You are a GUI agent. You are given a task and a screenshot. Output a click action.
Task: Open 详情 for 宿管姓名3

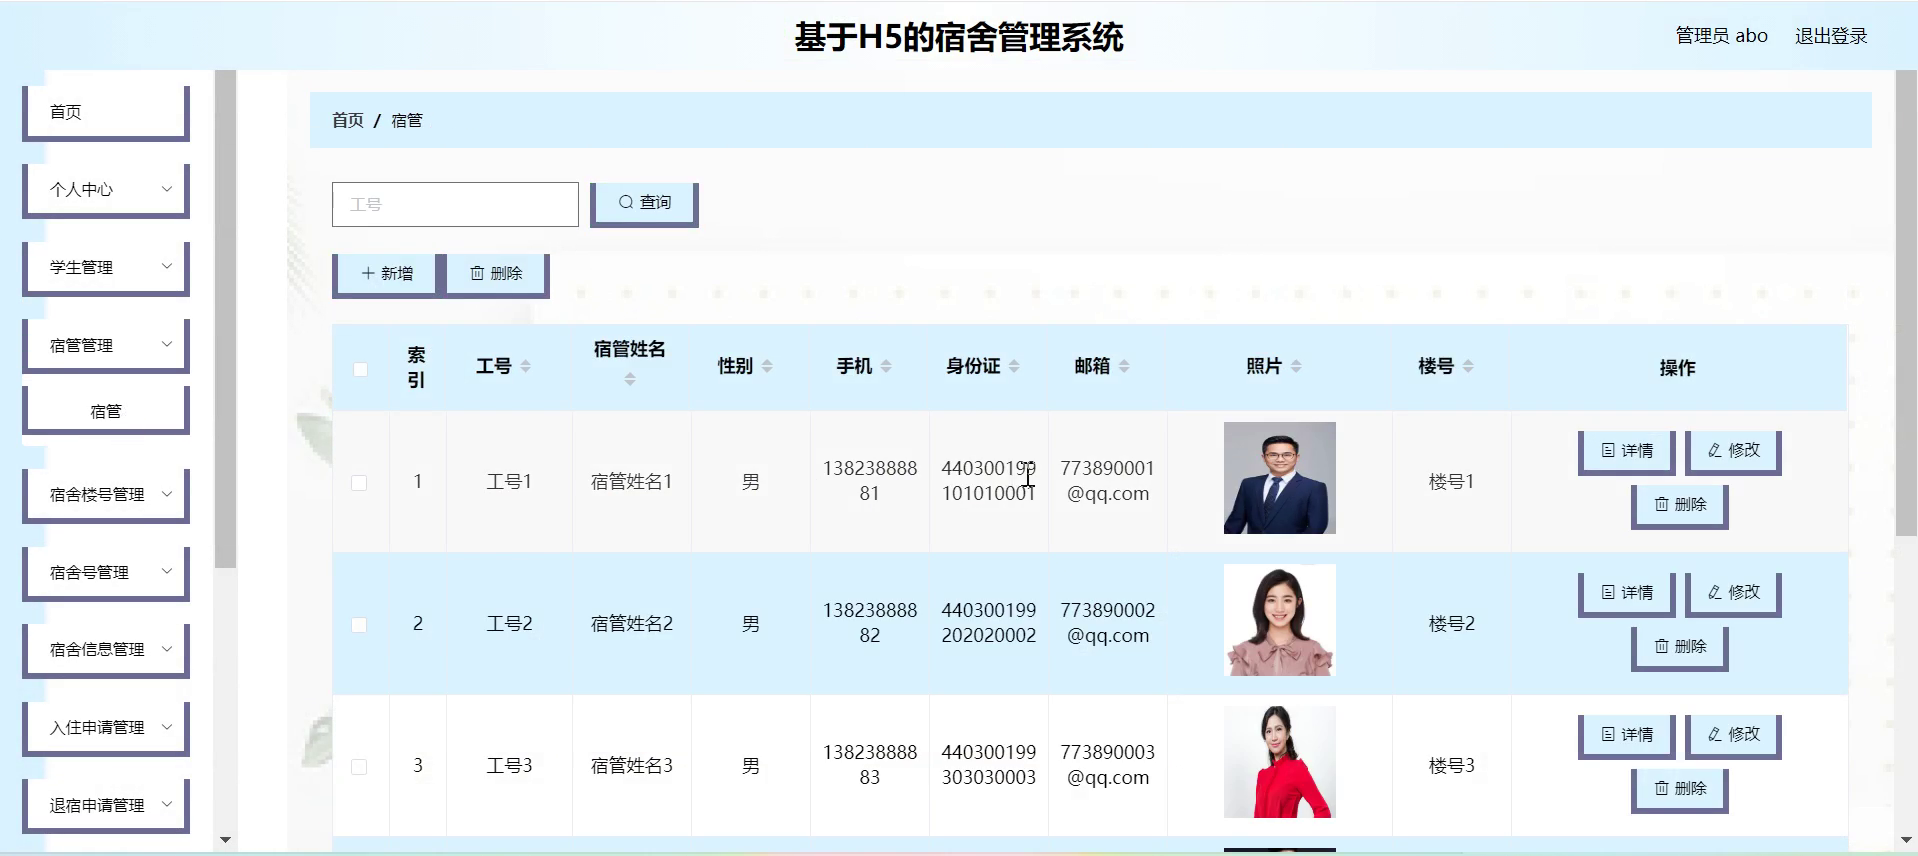click(1628, 735)
